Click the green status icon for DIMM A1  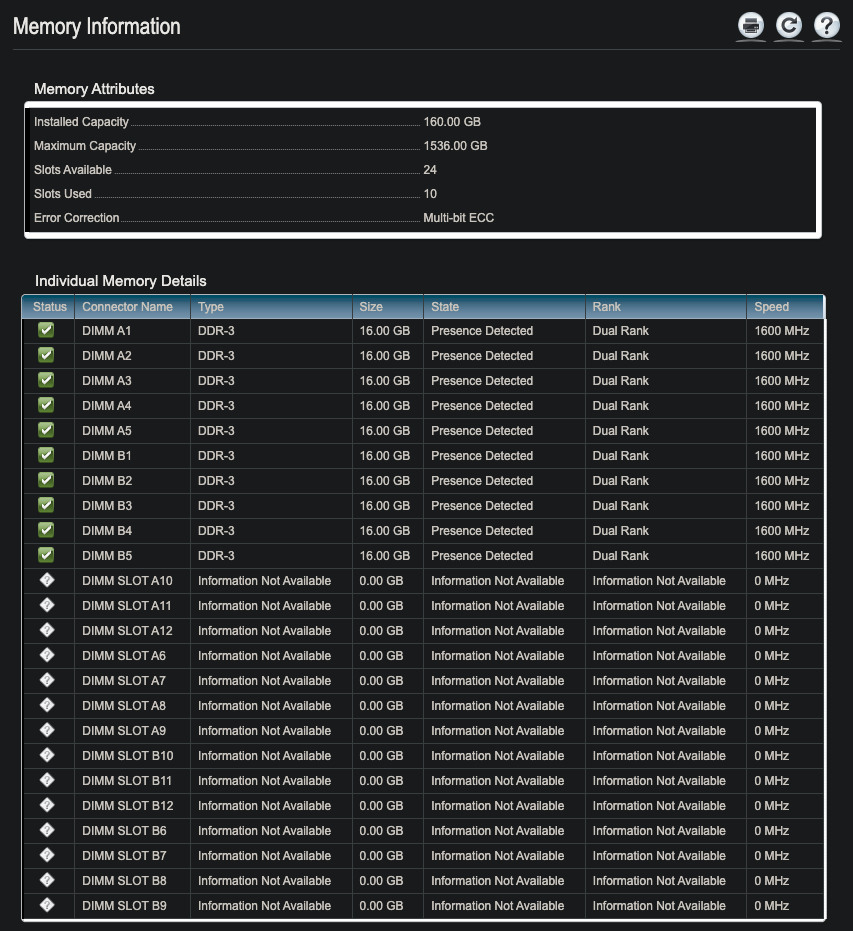coord(46,330)
